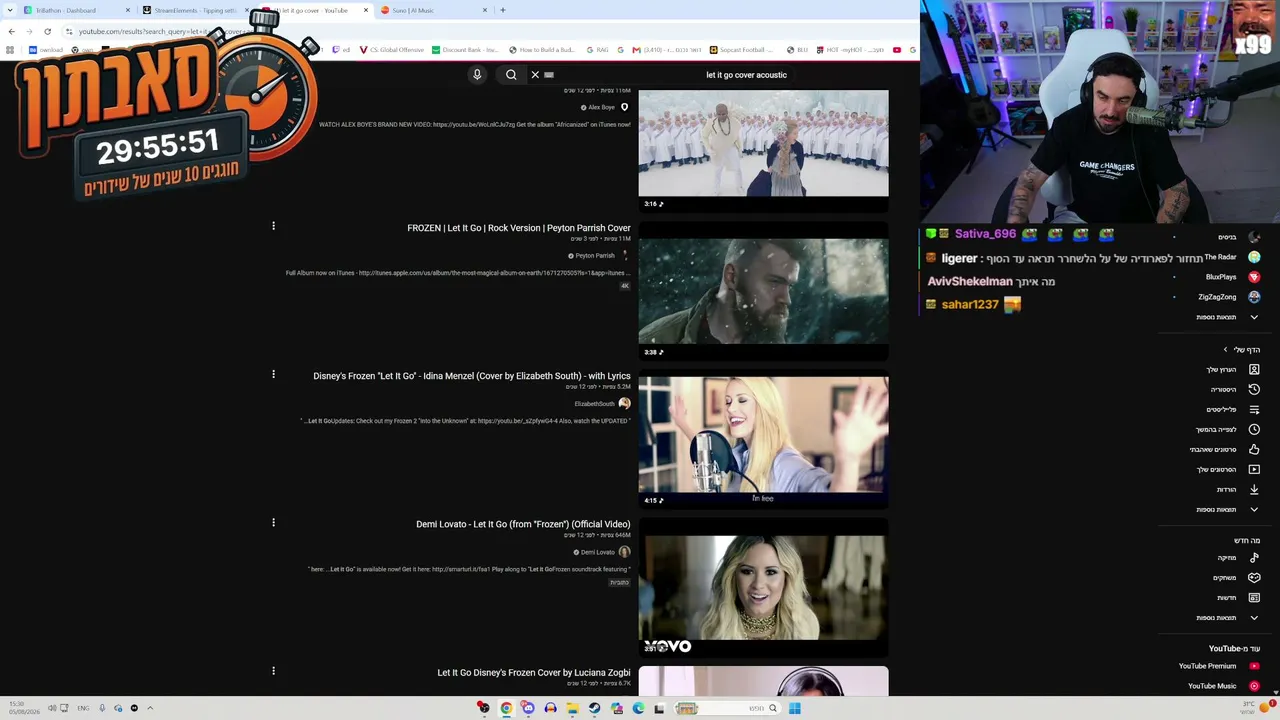Open more options for Elizabeth South cover
This screenshot has width=1280, height=720.
coord(273,374)
